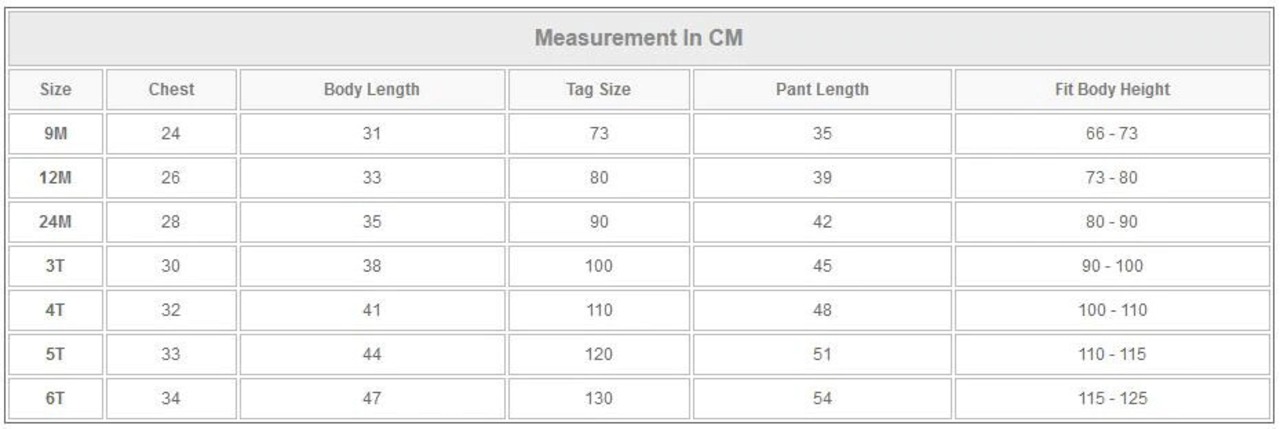Click the 'Body Length' column header
Image resolution: width=1280 pixels, height=429 pixels.
(372, 89)
